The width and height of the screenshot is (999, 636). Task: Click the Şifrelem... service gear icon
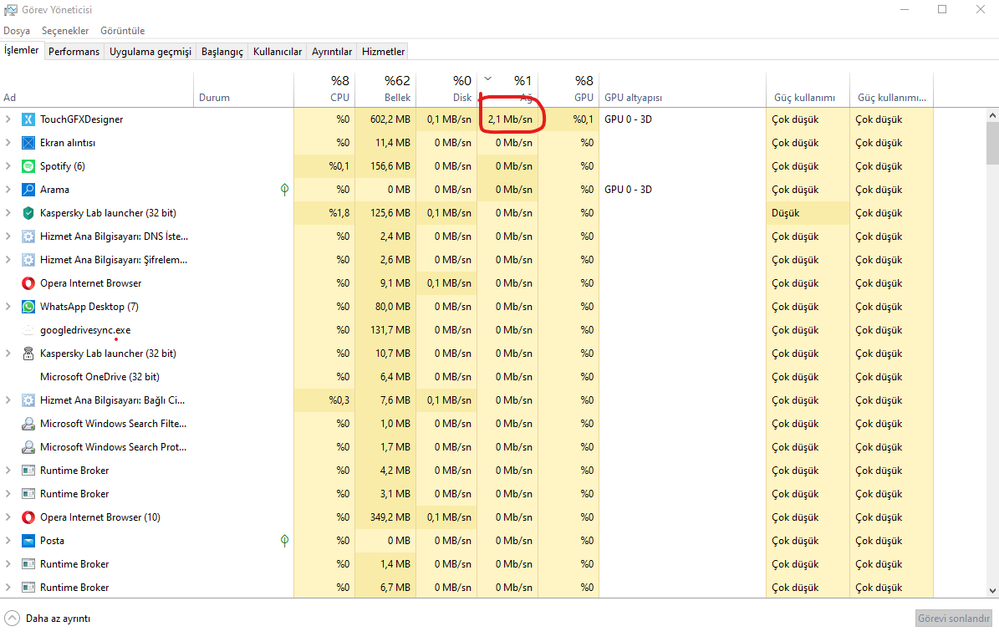pyautogui.click(x=28, y=260)
